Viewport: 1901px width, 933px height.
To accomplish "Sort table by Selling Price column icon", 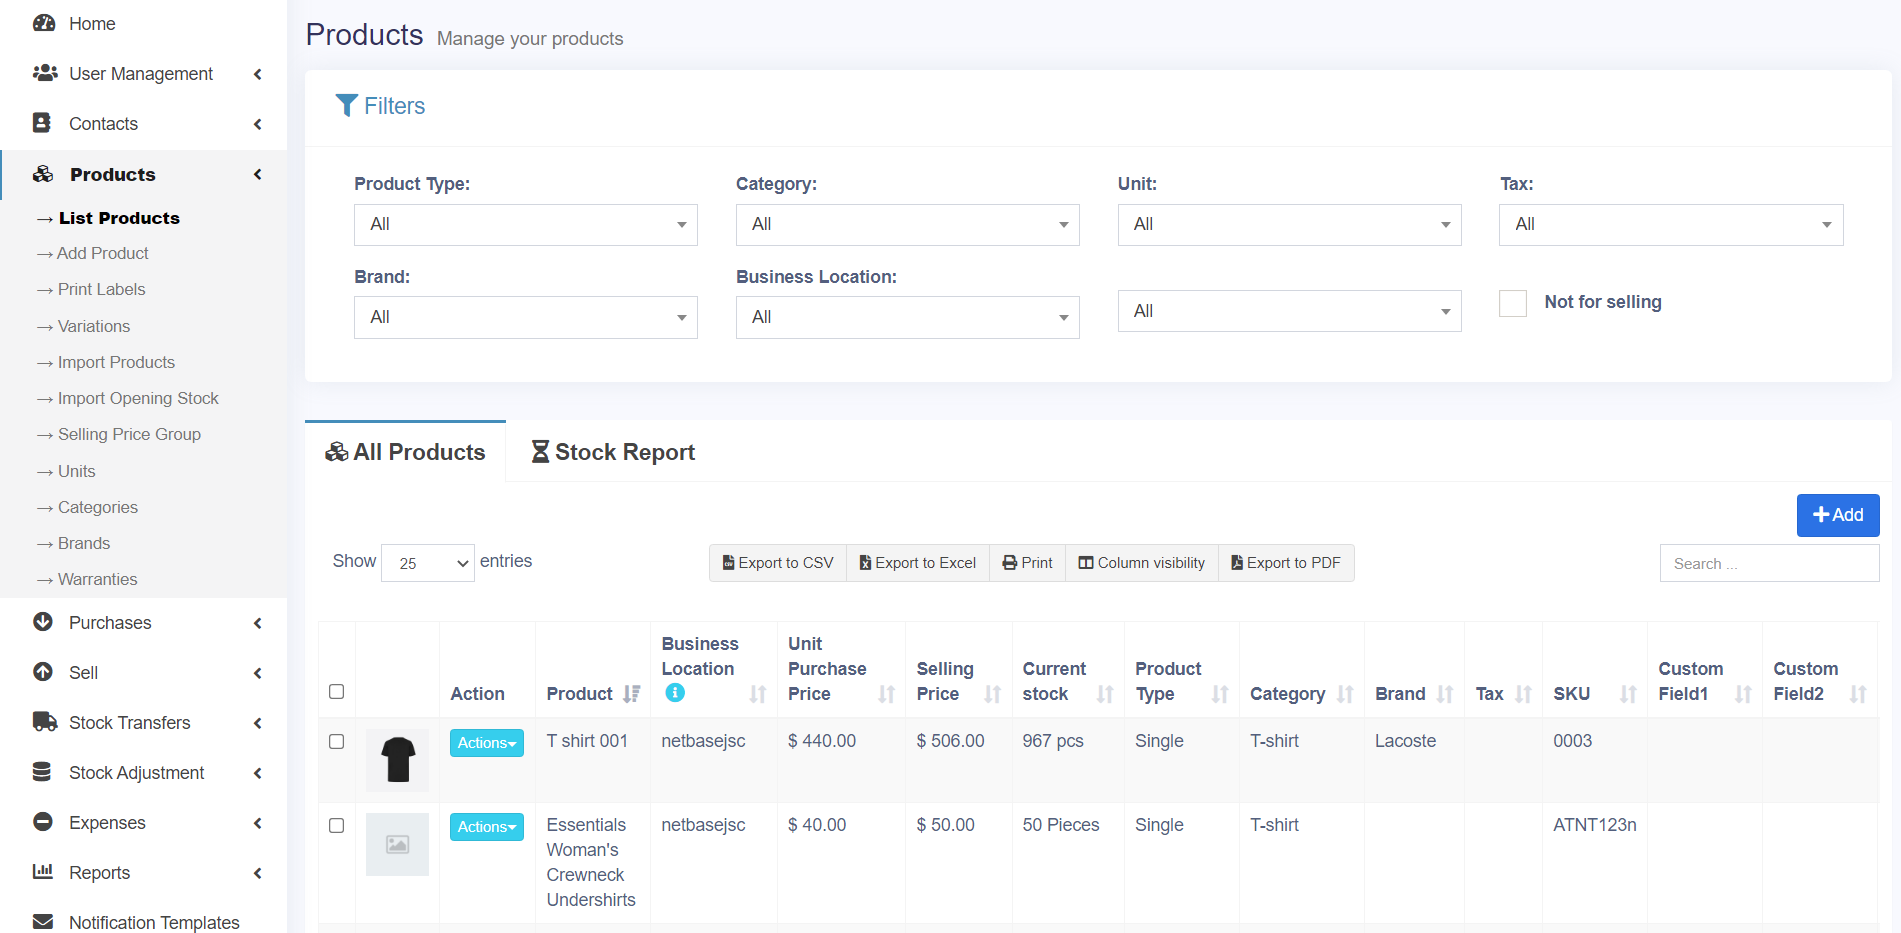I will tap(992, 694).
